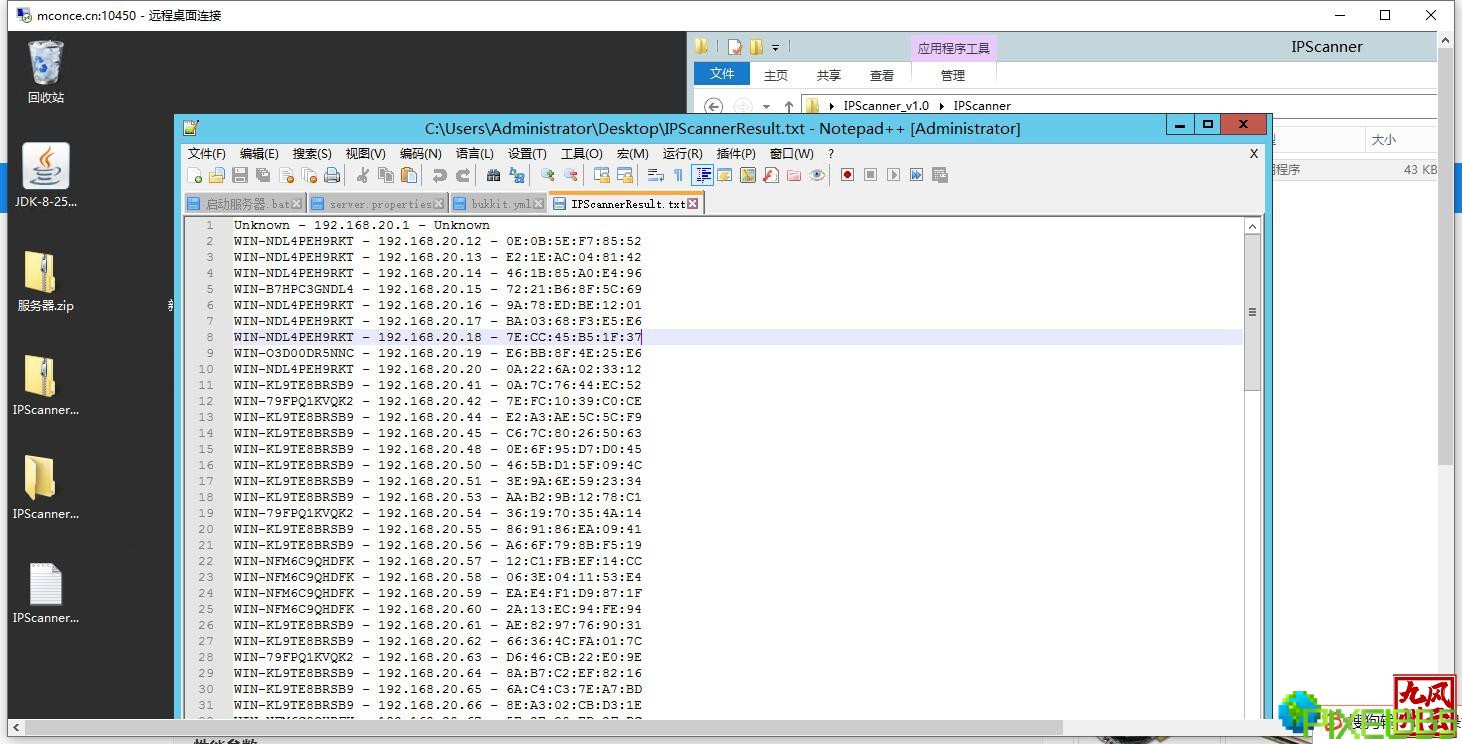The width and height of the screenshot is (1462, 744).
Task: Close document with menu bar X
Action: (1254, 153)
